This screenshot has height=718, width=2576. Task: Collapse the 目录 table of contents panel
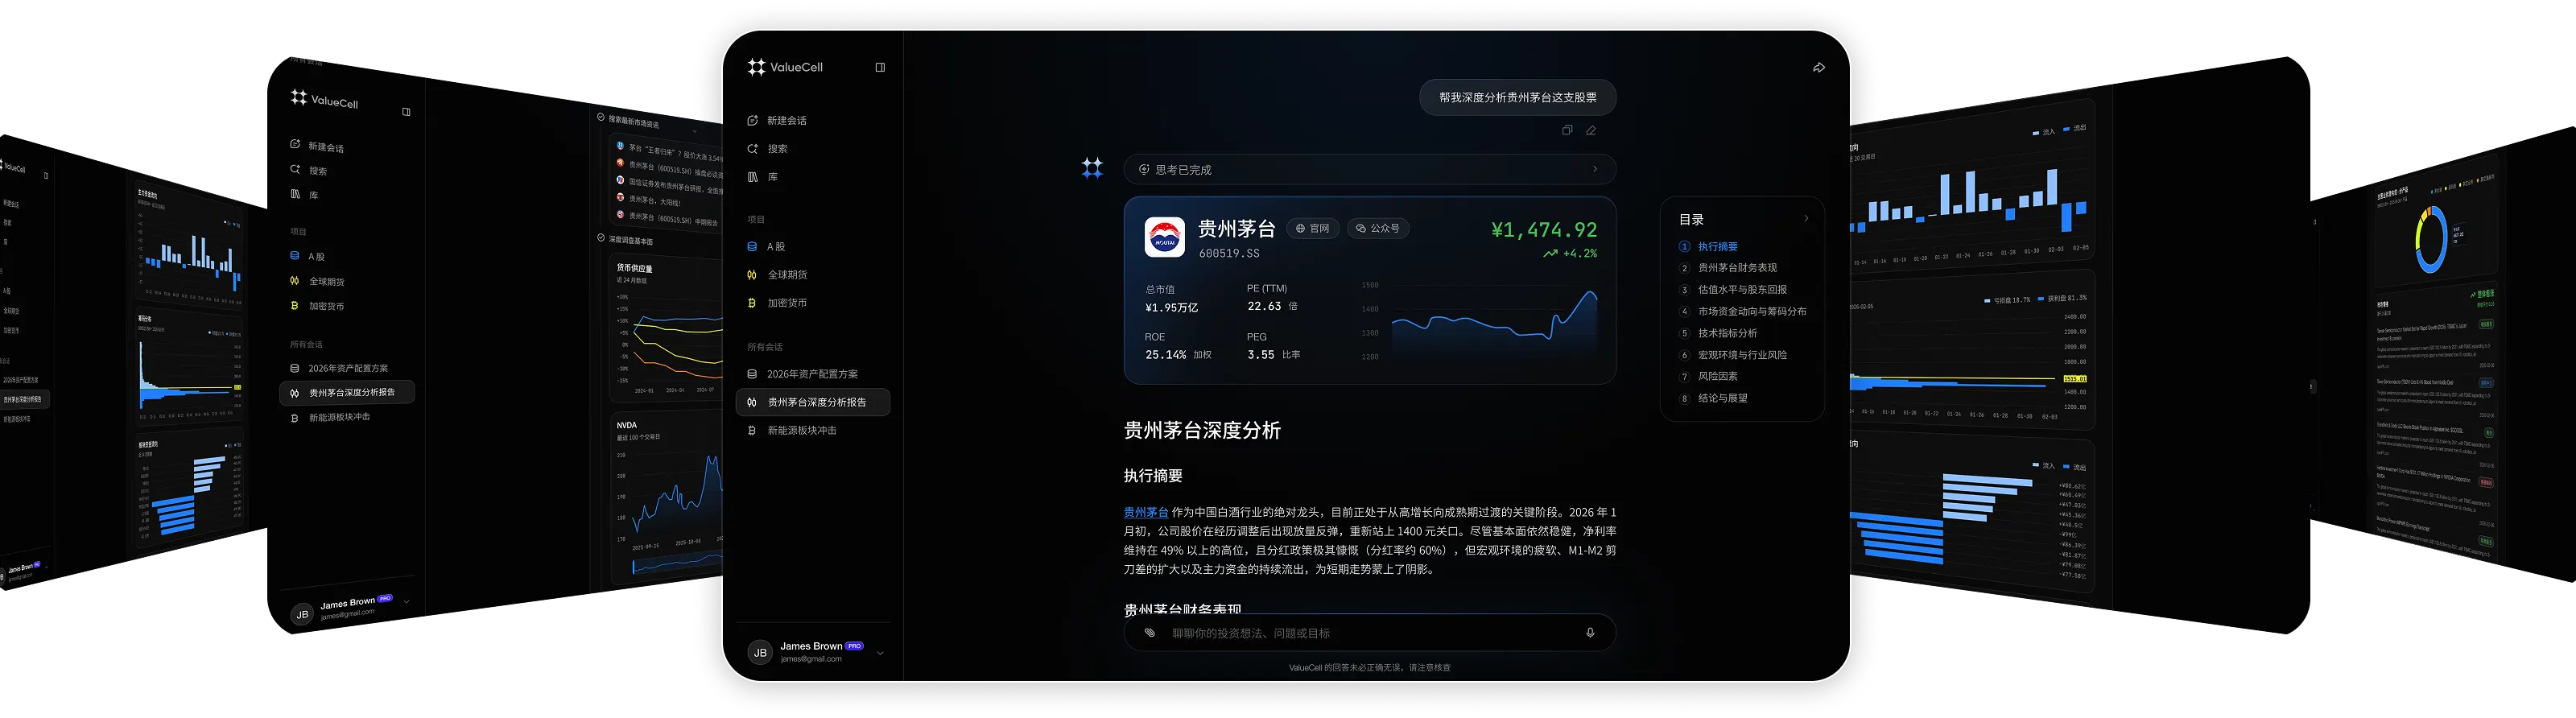click(1806, 218)
